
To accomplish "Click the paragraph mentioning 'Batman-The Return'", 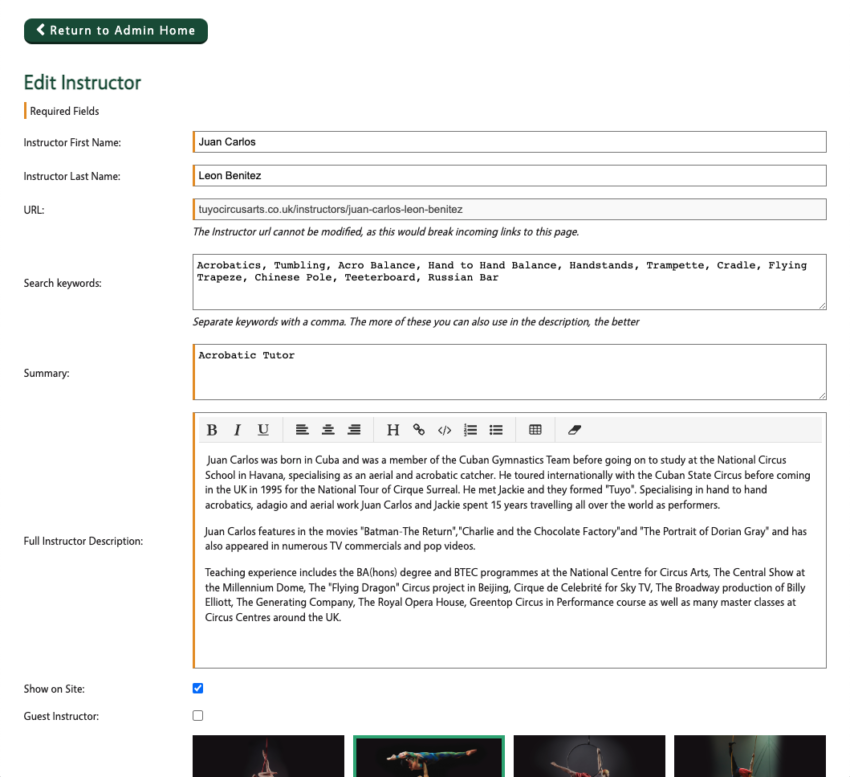I will pos(505,538).
